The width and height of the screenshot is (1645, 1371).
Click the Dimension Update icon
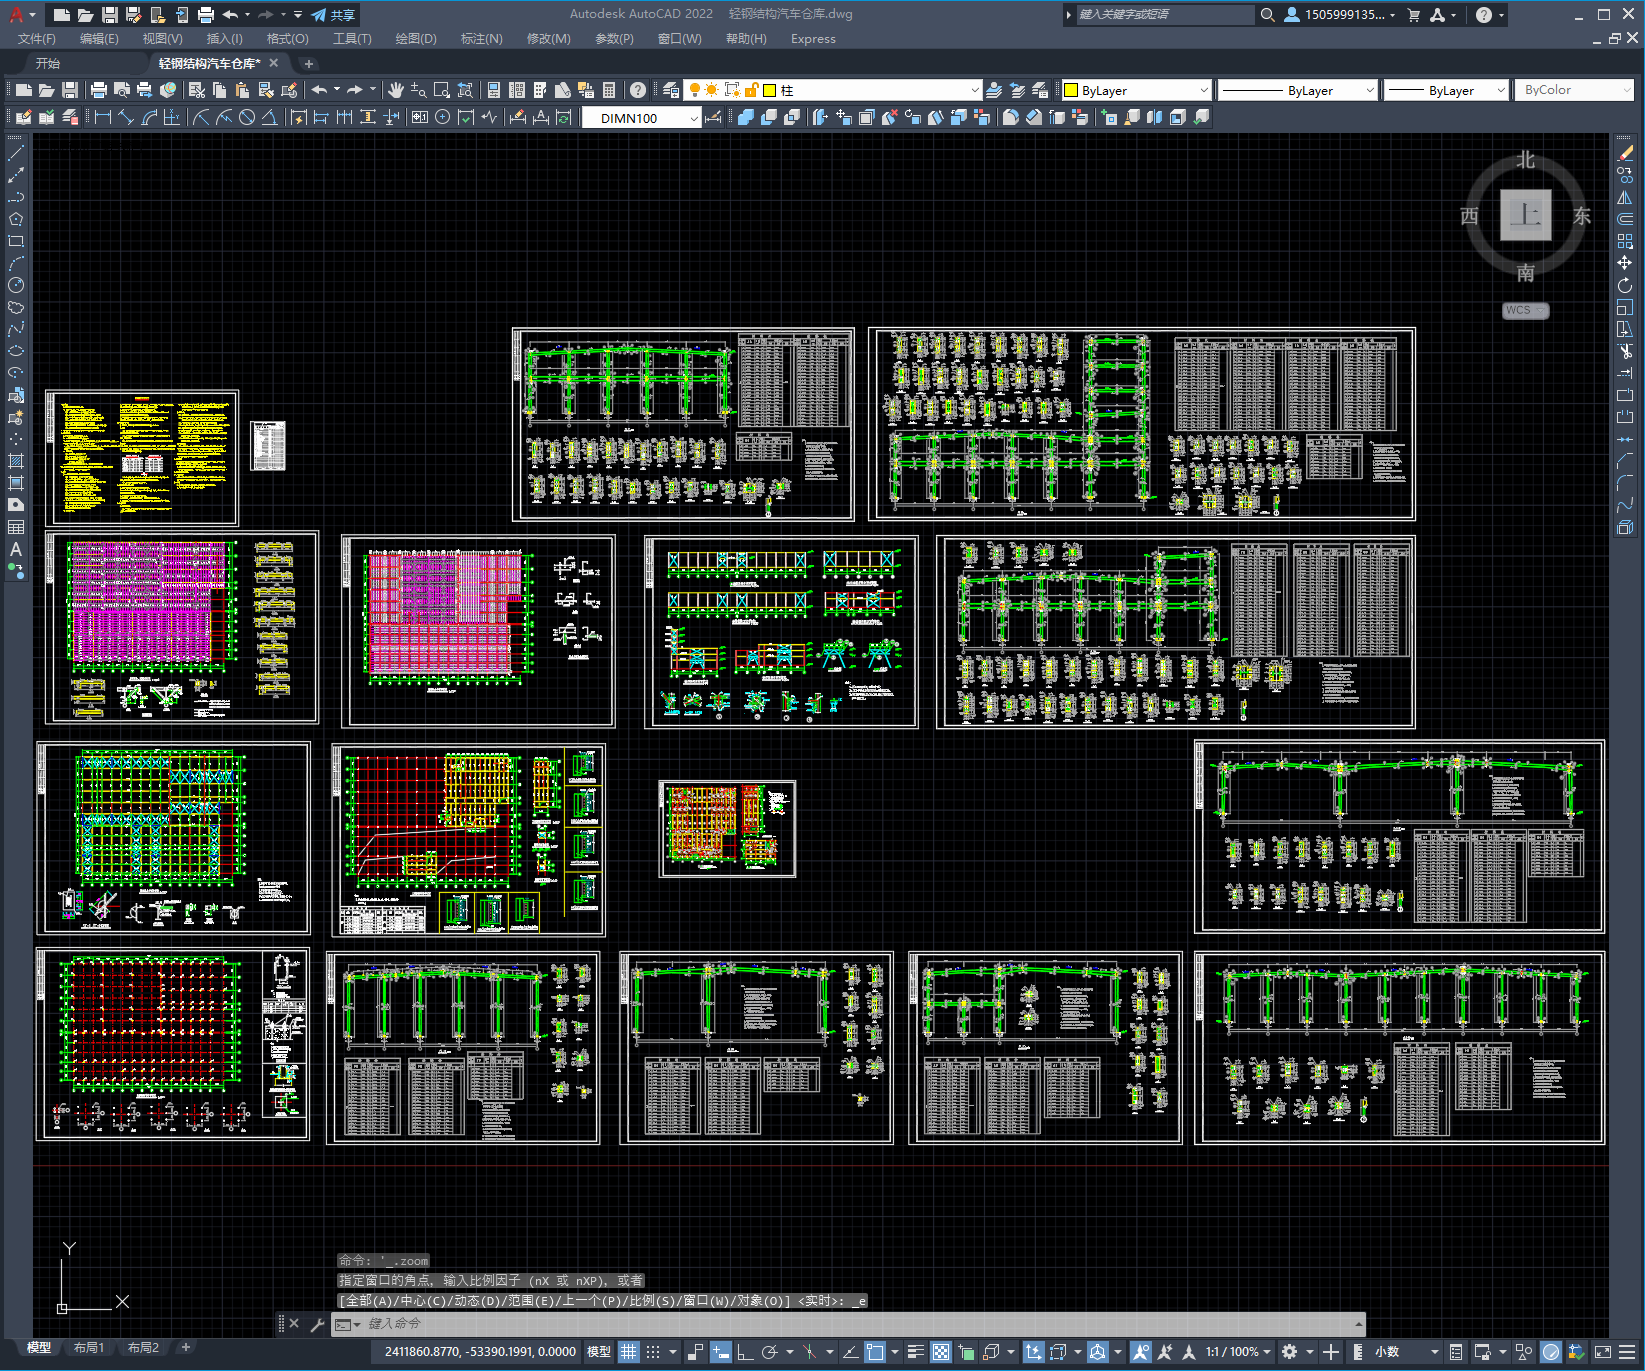pyautogui.click(x=565, y=118)
